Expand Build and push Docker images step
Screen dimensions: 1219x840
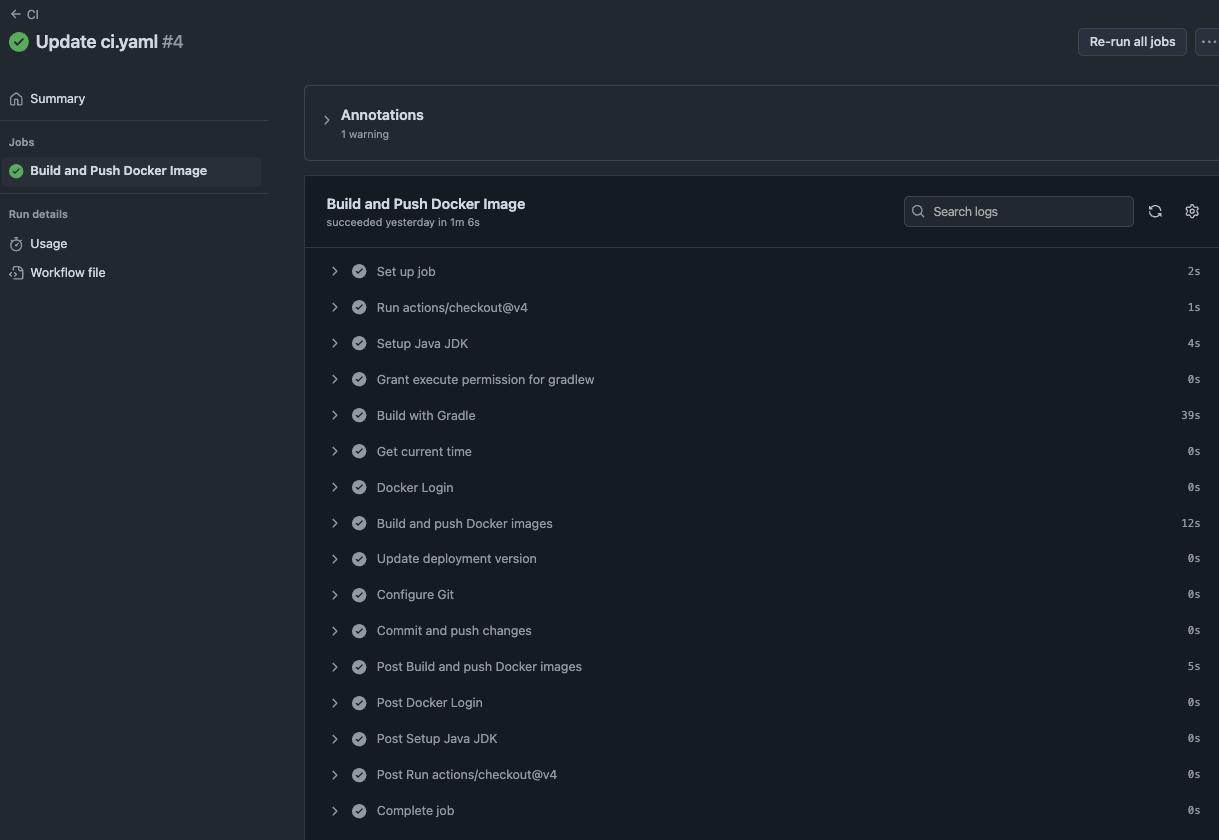335,523
